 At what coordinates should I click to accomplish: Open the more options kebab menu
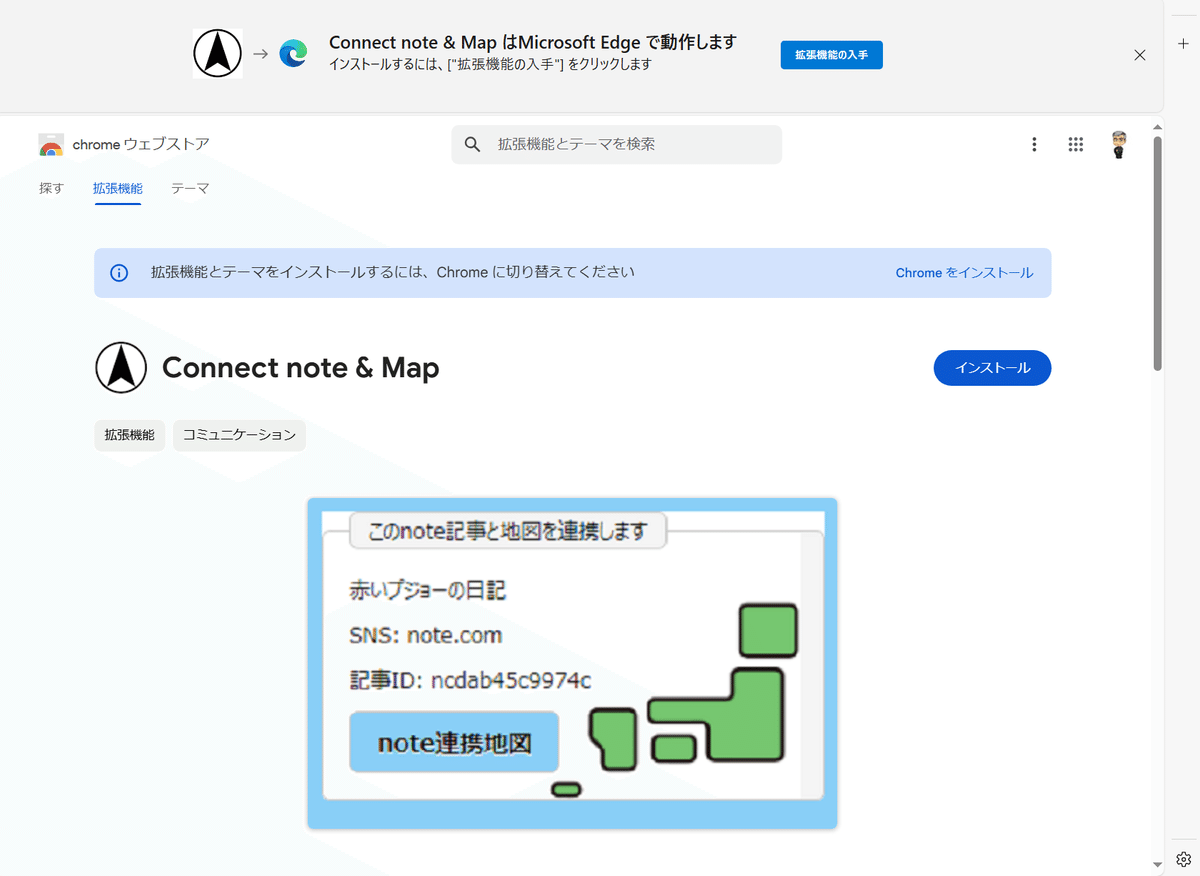pyautogui.click(x=1034, y=144)
